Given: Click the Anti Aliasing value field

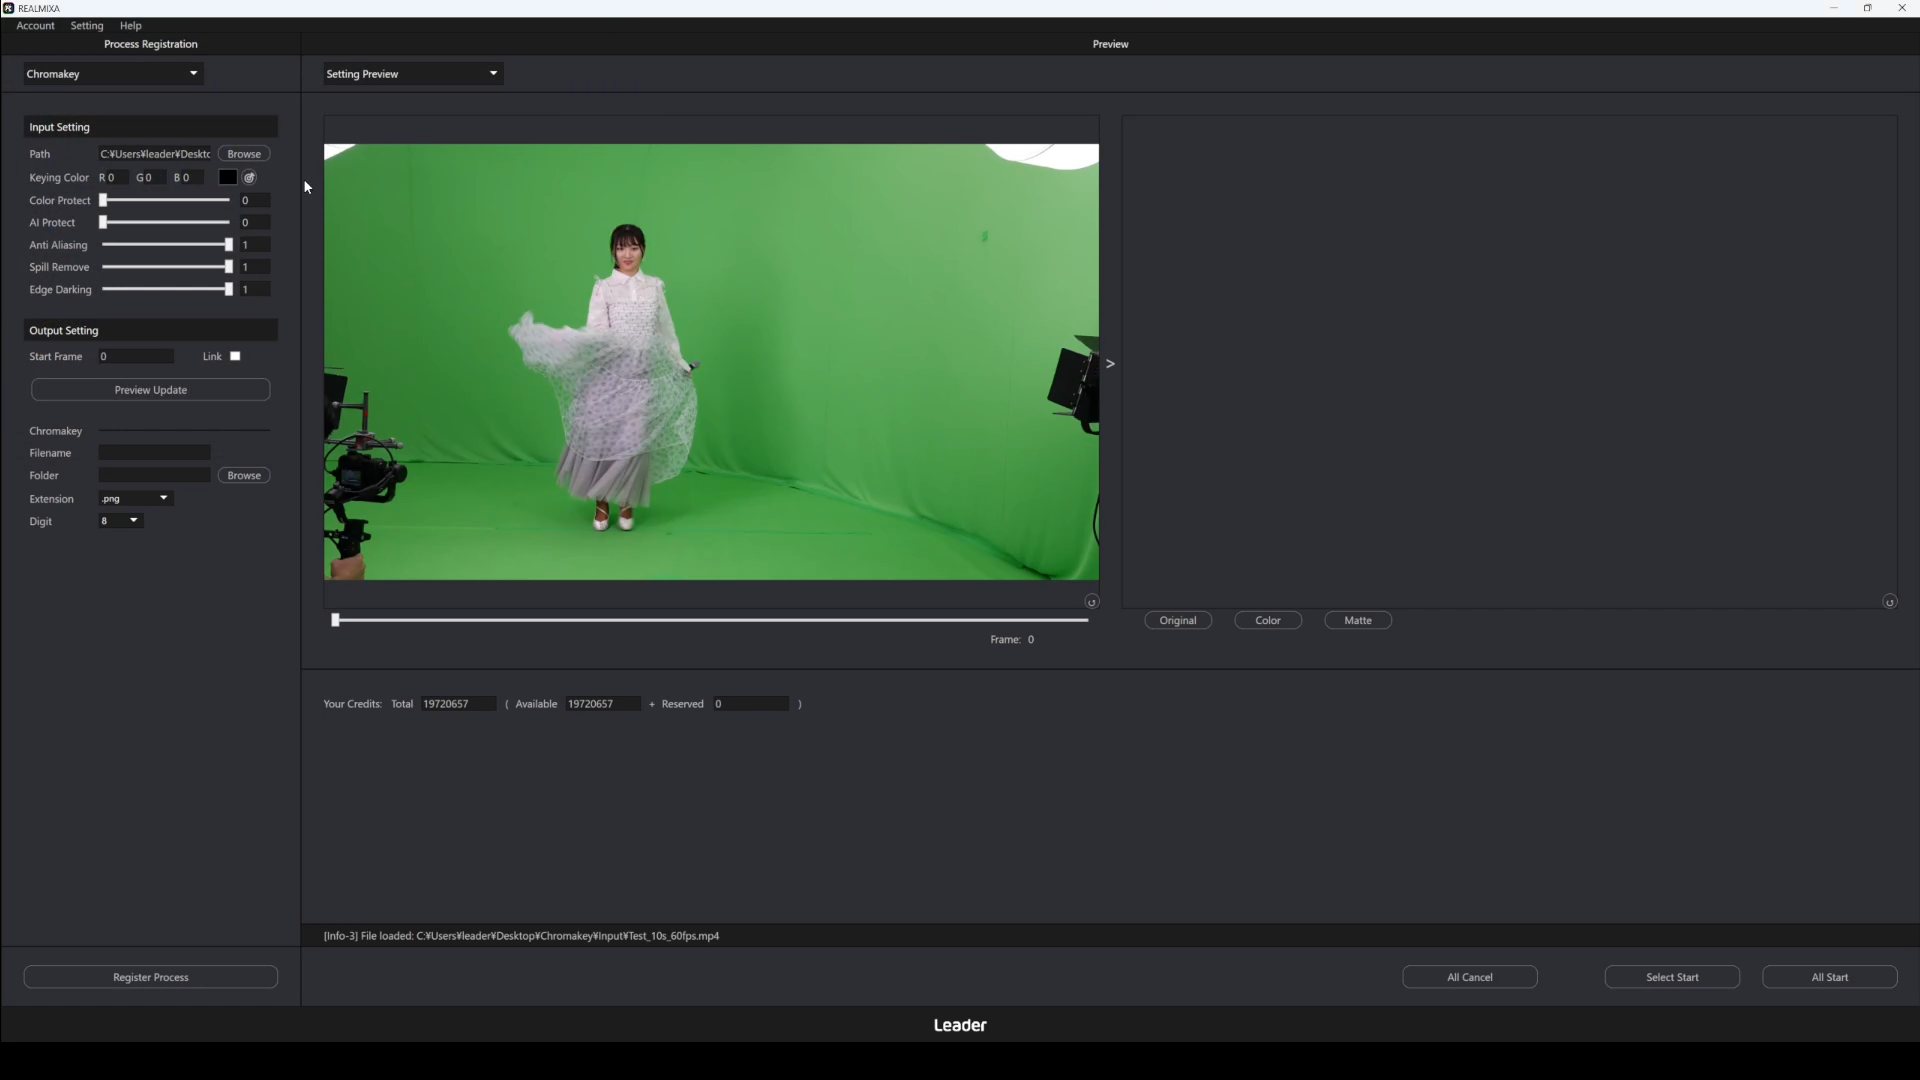Looking at the screenshot, I should (x=254, y=245).
